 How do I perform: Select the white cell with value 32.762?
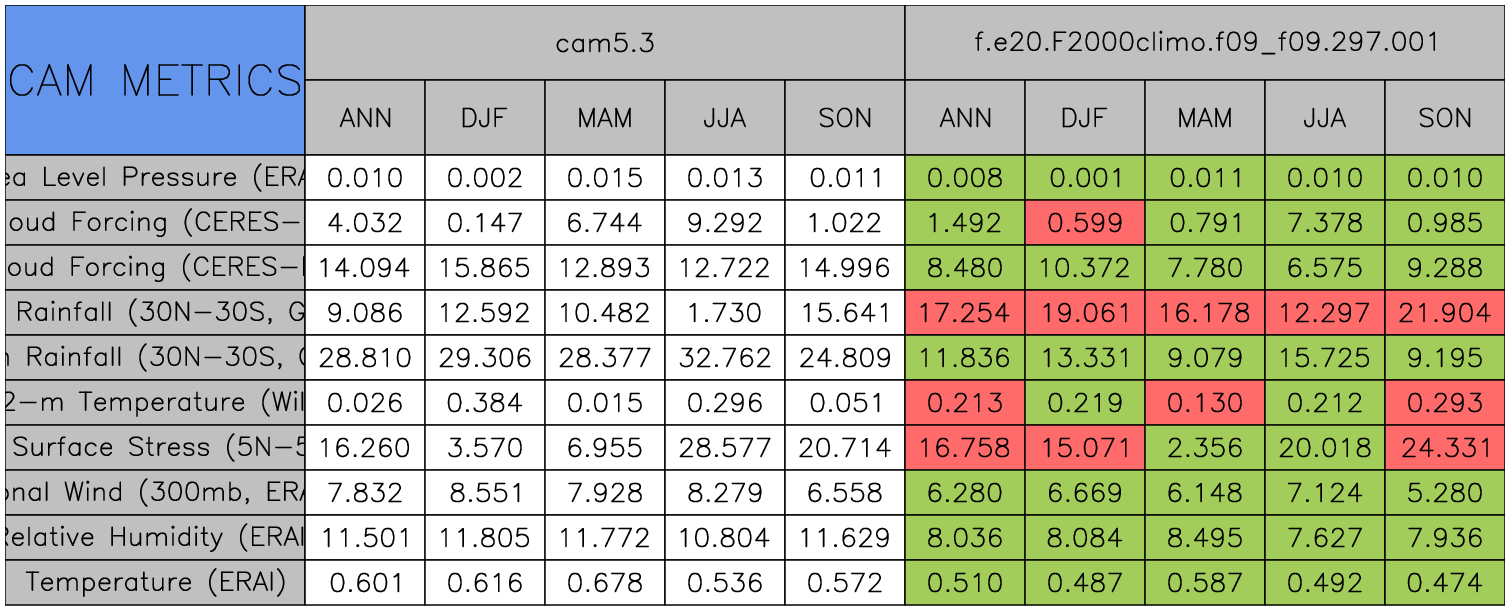pos(725,357)
